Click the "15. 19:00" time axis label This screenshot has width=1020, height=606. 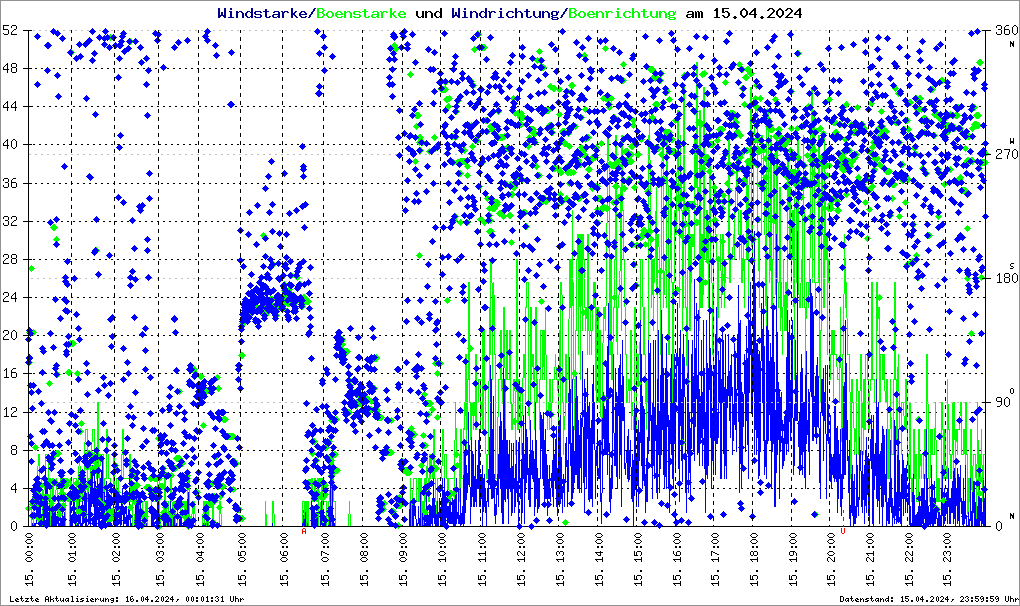pos(792,559)
